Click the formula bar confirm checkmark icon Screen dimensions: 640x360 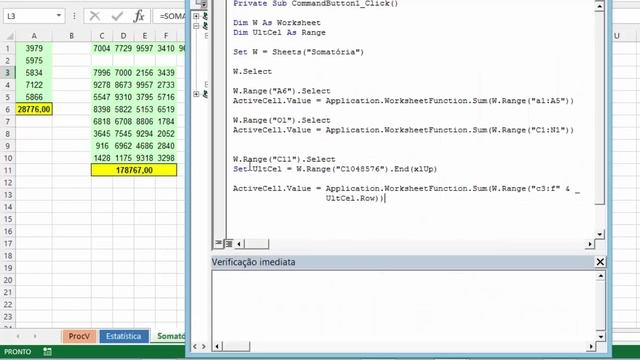tap(117, 16)
